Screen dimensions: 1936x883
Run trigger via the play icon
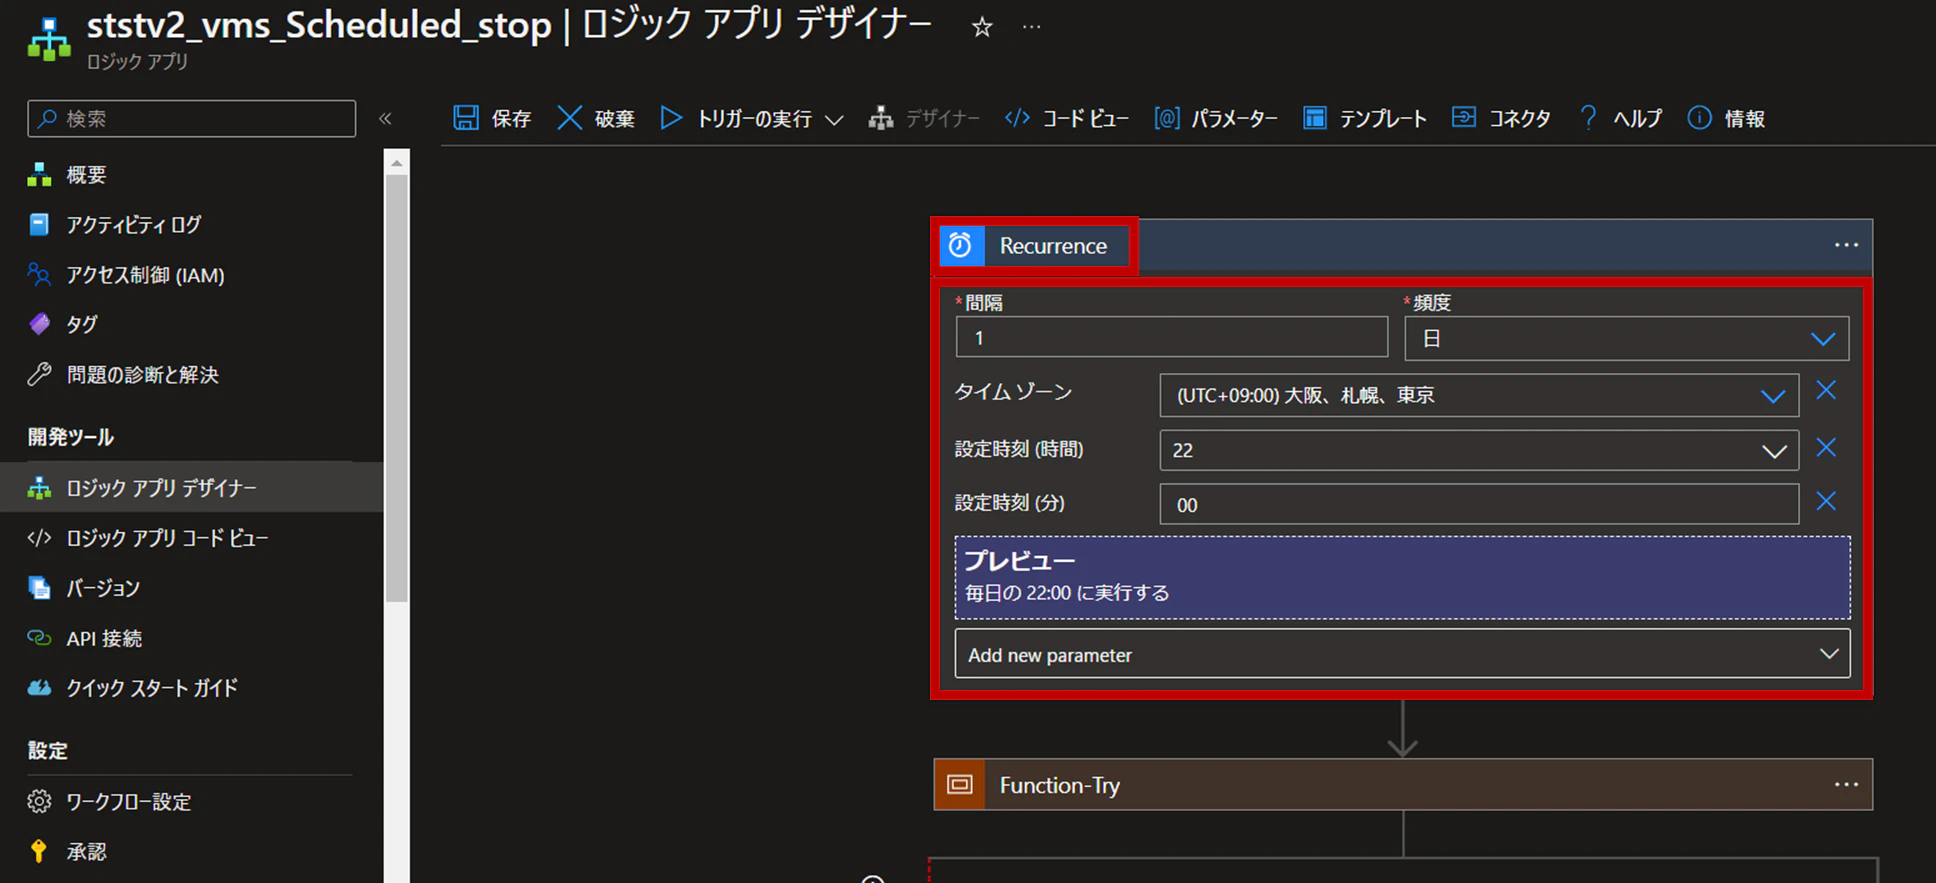tap(671, 118)
